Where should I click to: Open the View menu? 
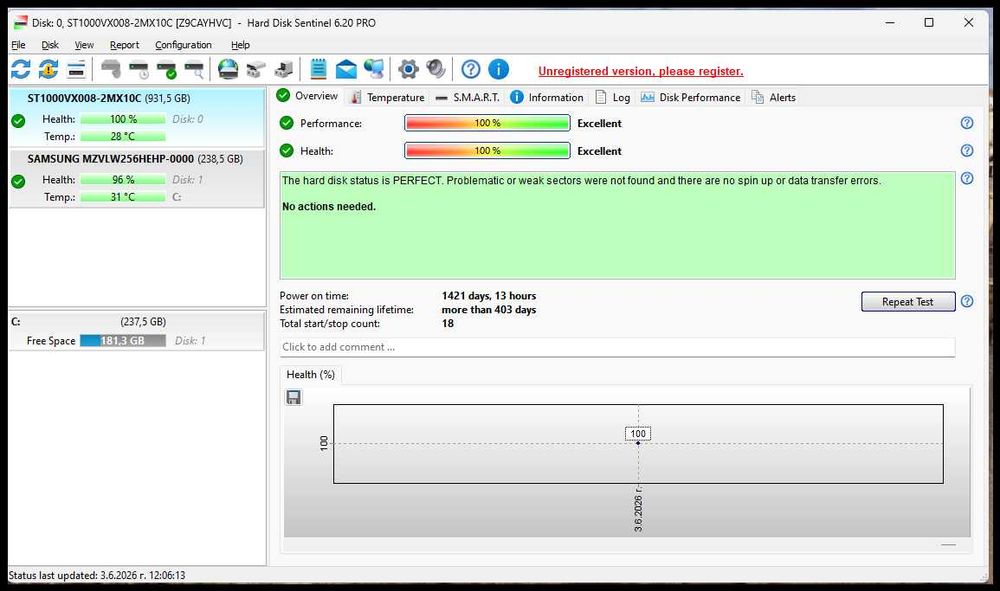pos(84,45)
